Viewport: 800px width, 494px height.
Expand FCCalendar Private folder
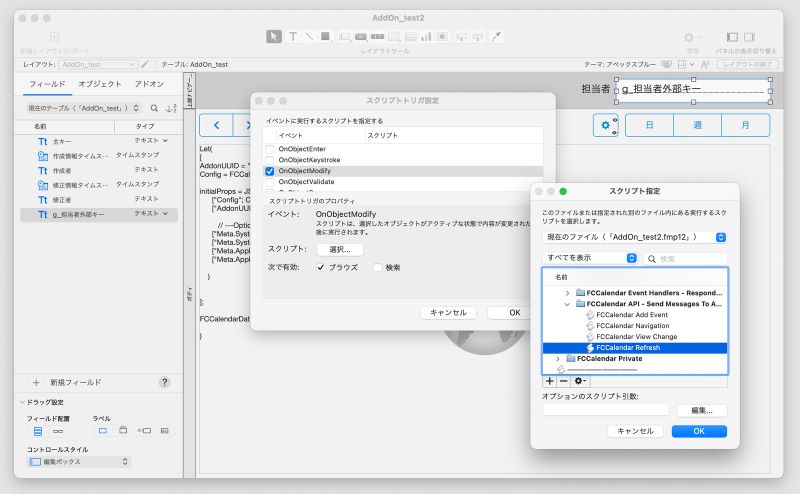(x=558, y=359)
